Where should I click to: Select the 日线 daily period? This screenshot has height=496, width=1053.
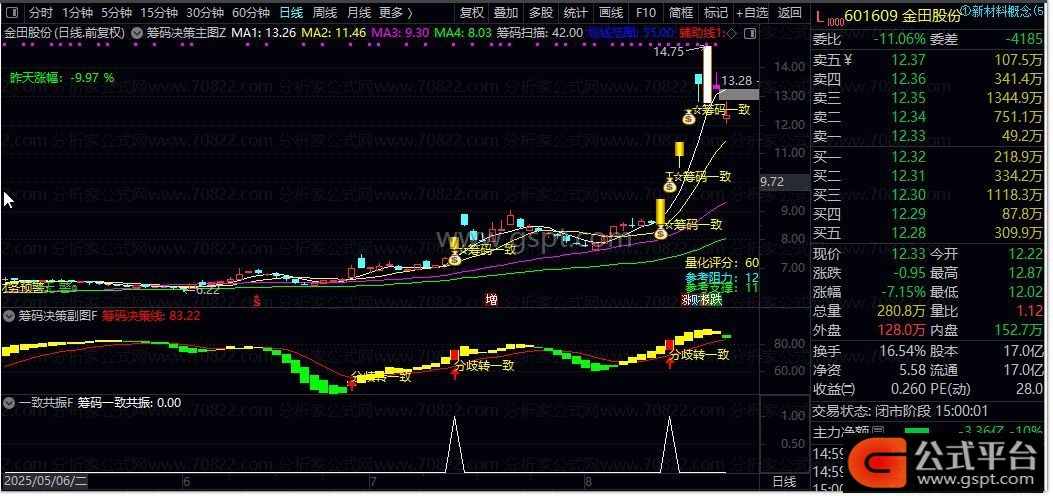(x=291, y=12)
